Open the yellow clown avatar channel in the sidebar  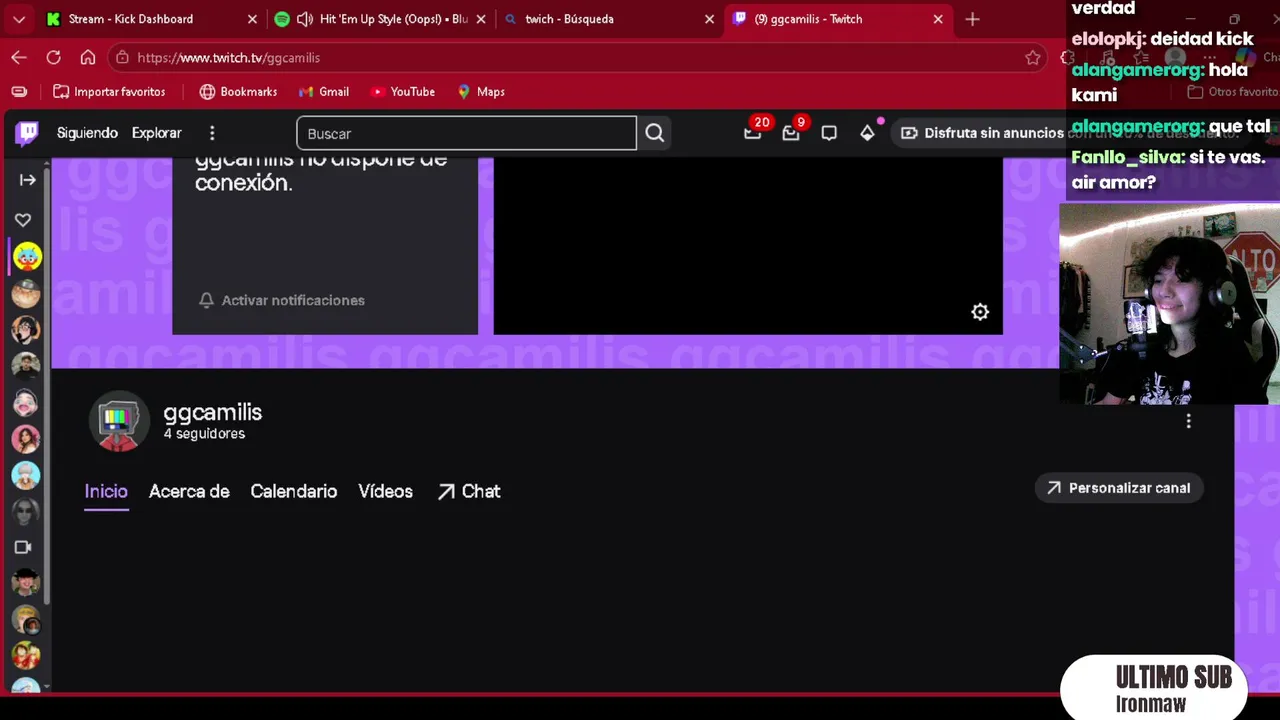pos(27,257)
